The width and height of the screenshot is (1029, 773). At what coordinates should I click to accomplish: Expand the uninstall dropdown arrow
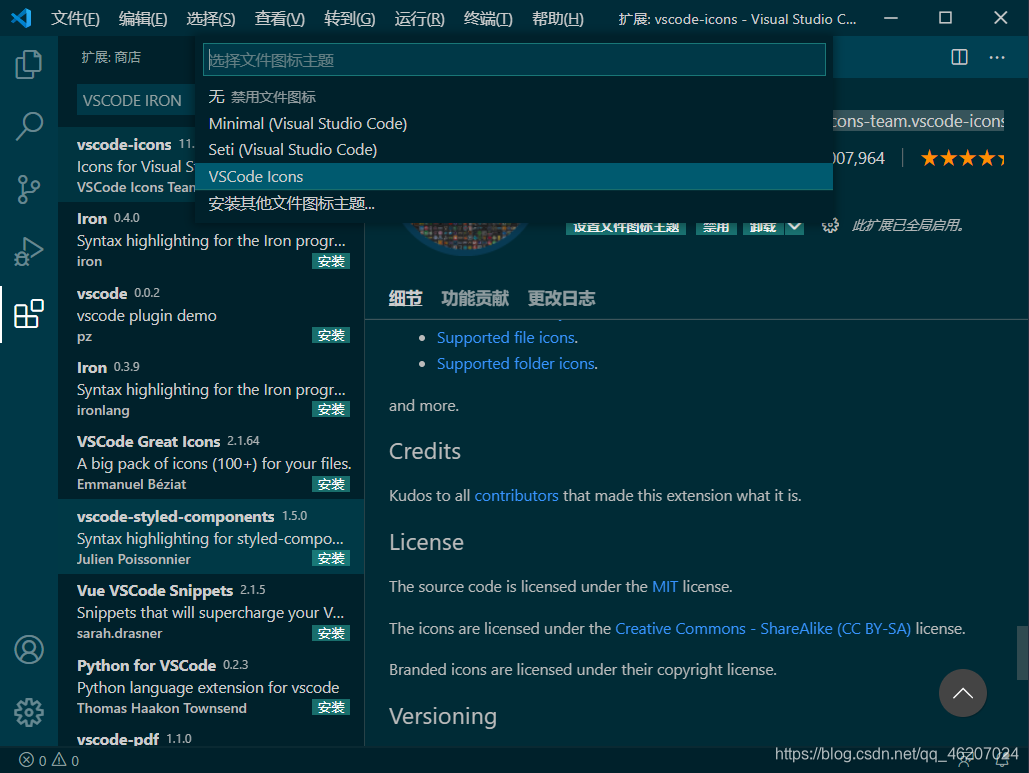[x=794, y=227]
